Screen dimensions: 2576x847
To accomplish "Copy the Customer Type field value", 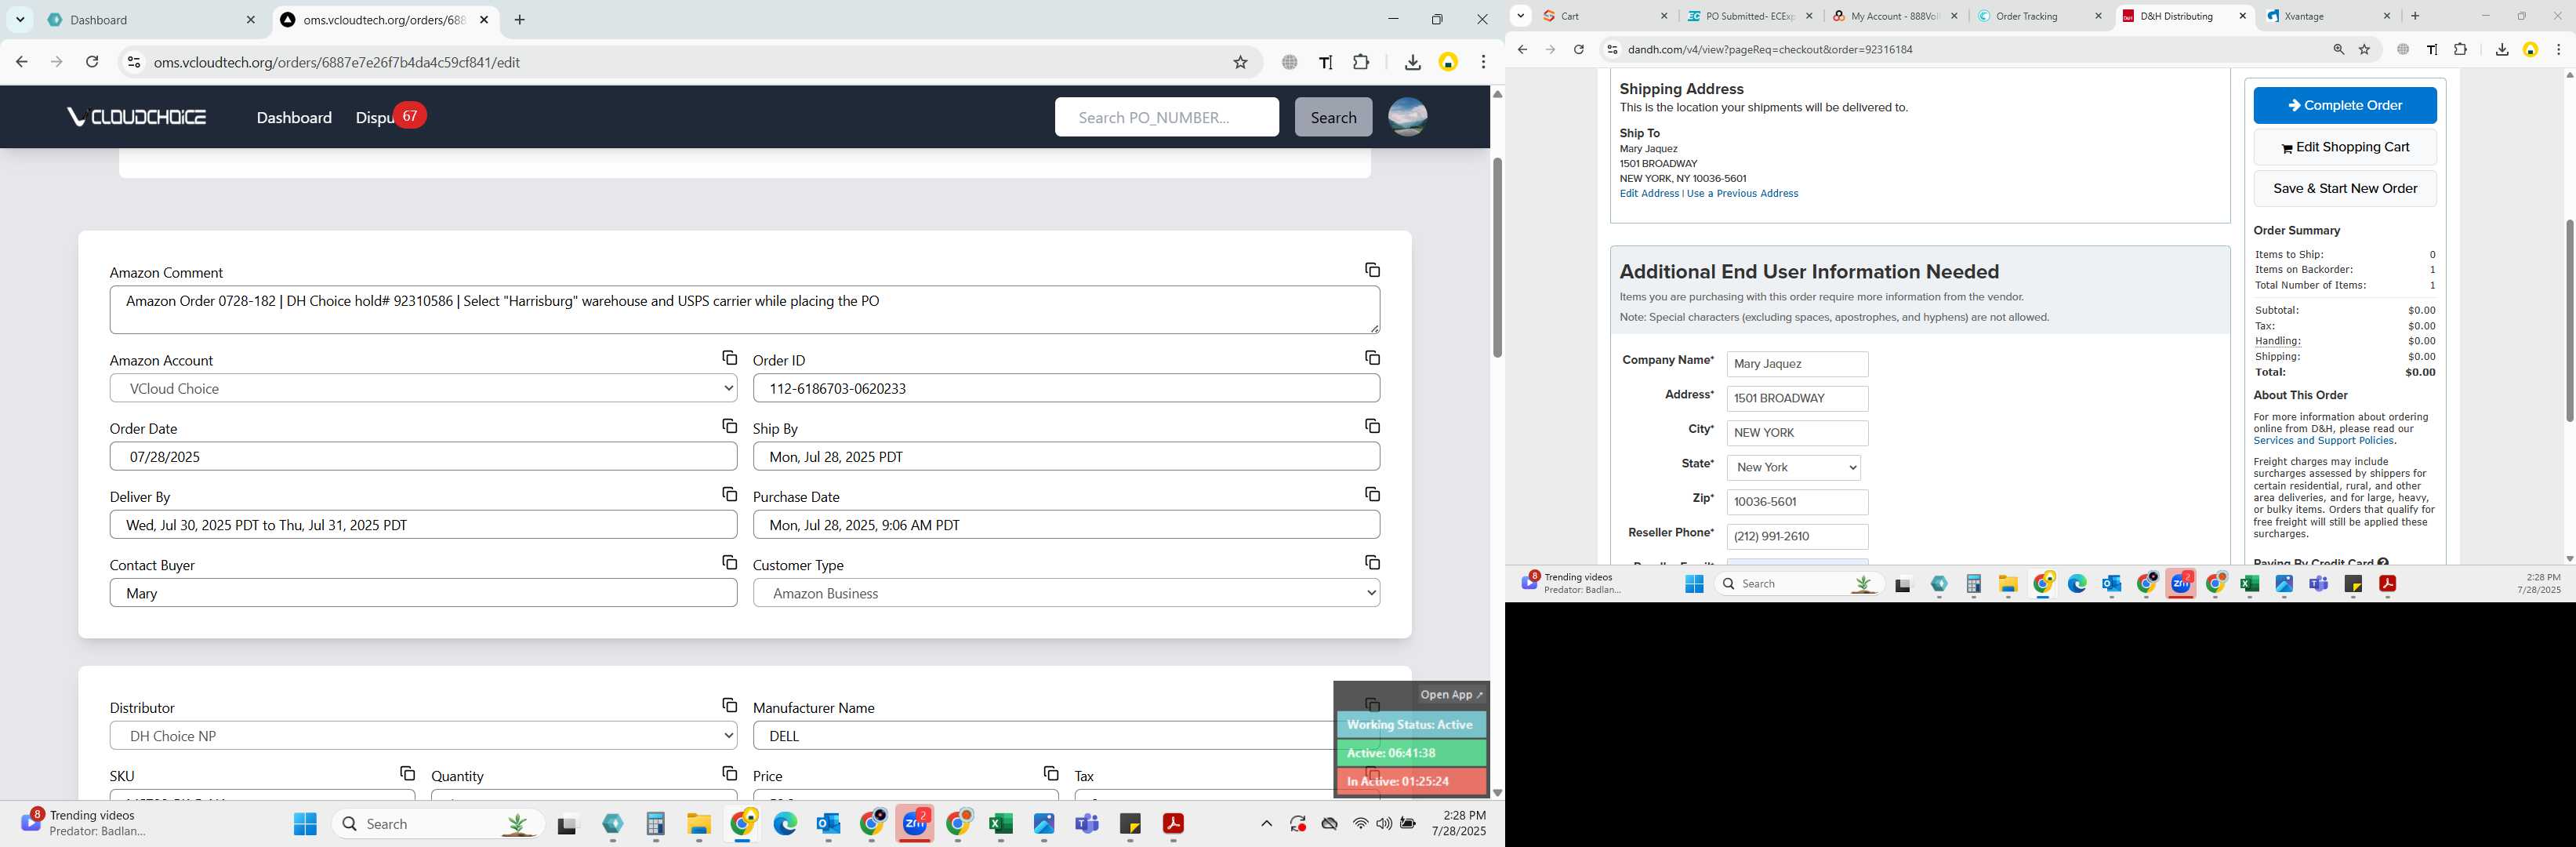I will coord(1372,562).
